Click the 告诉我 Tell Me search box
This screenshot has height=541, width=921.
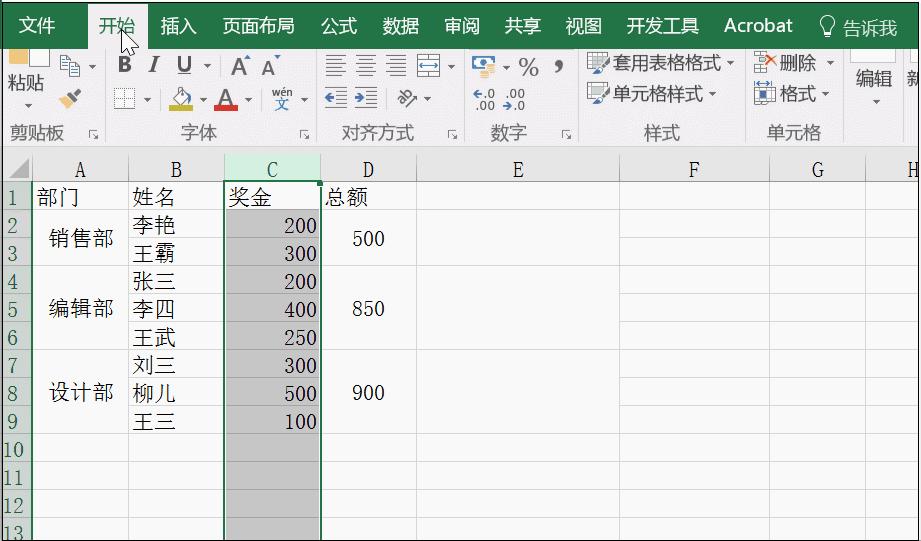858,27
